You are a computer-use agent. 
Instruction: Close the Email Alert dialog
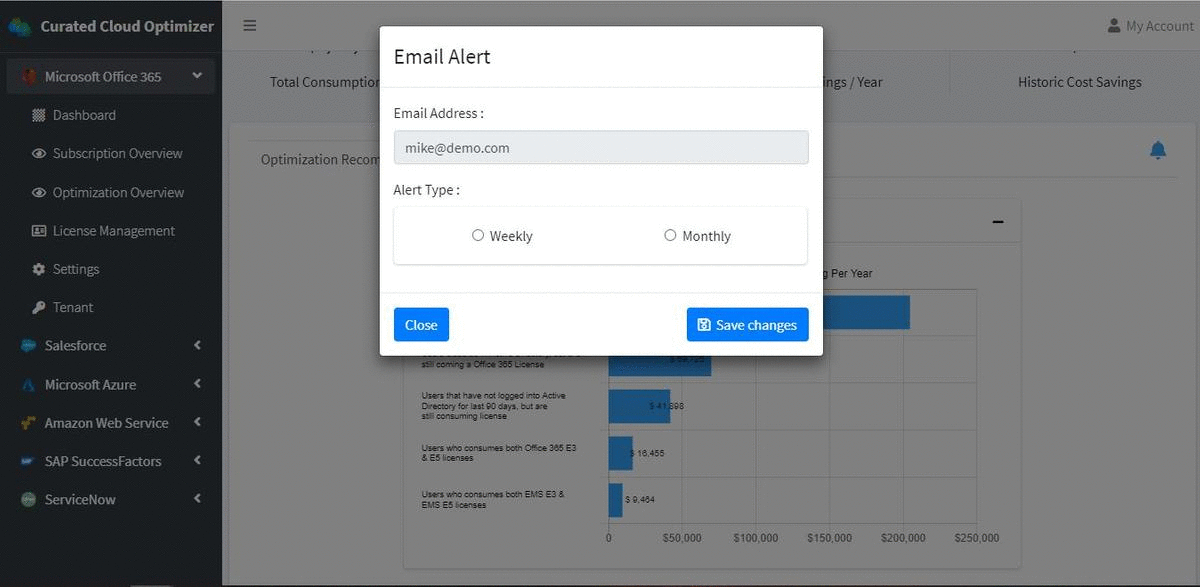coord(421,325)
